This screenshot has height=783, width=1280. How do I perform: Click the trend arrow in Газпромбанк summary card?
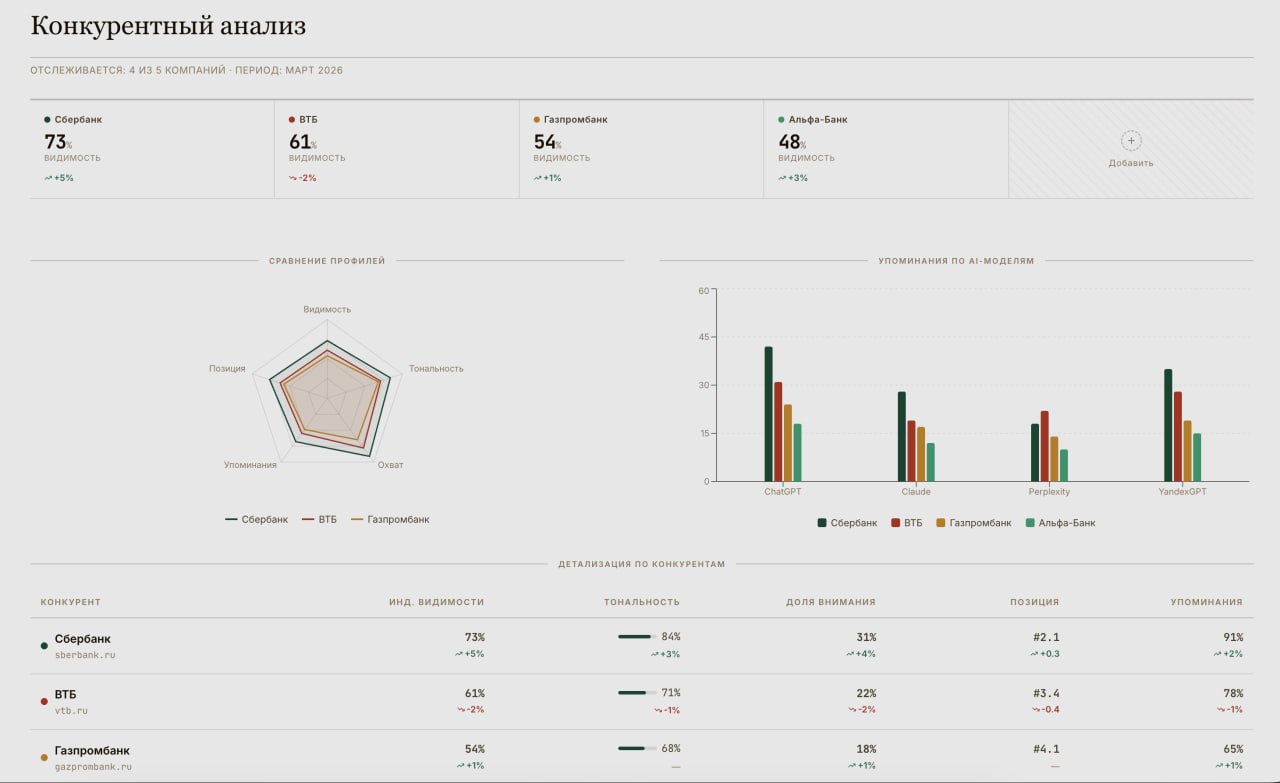(537, 178)
